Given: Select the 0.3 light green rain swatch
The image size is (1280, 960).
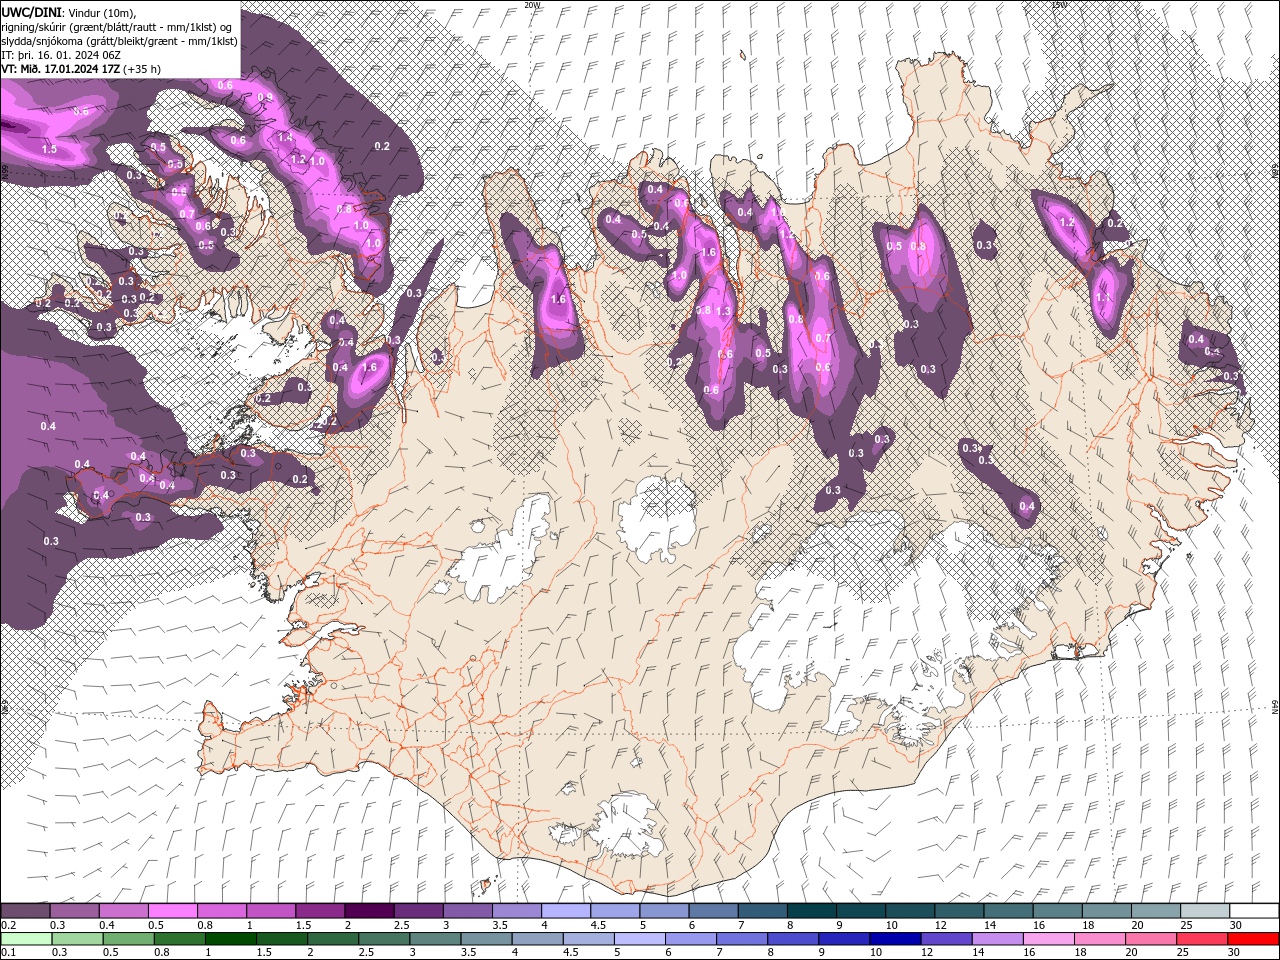Looking at the screenshot, I should click(77, 939).
